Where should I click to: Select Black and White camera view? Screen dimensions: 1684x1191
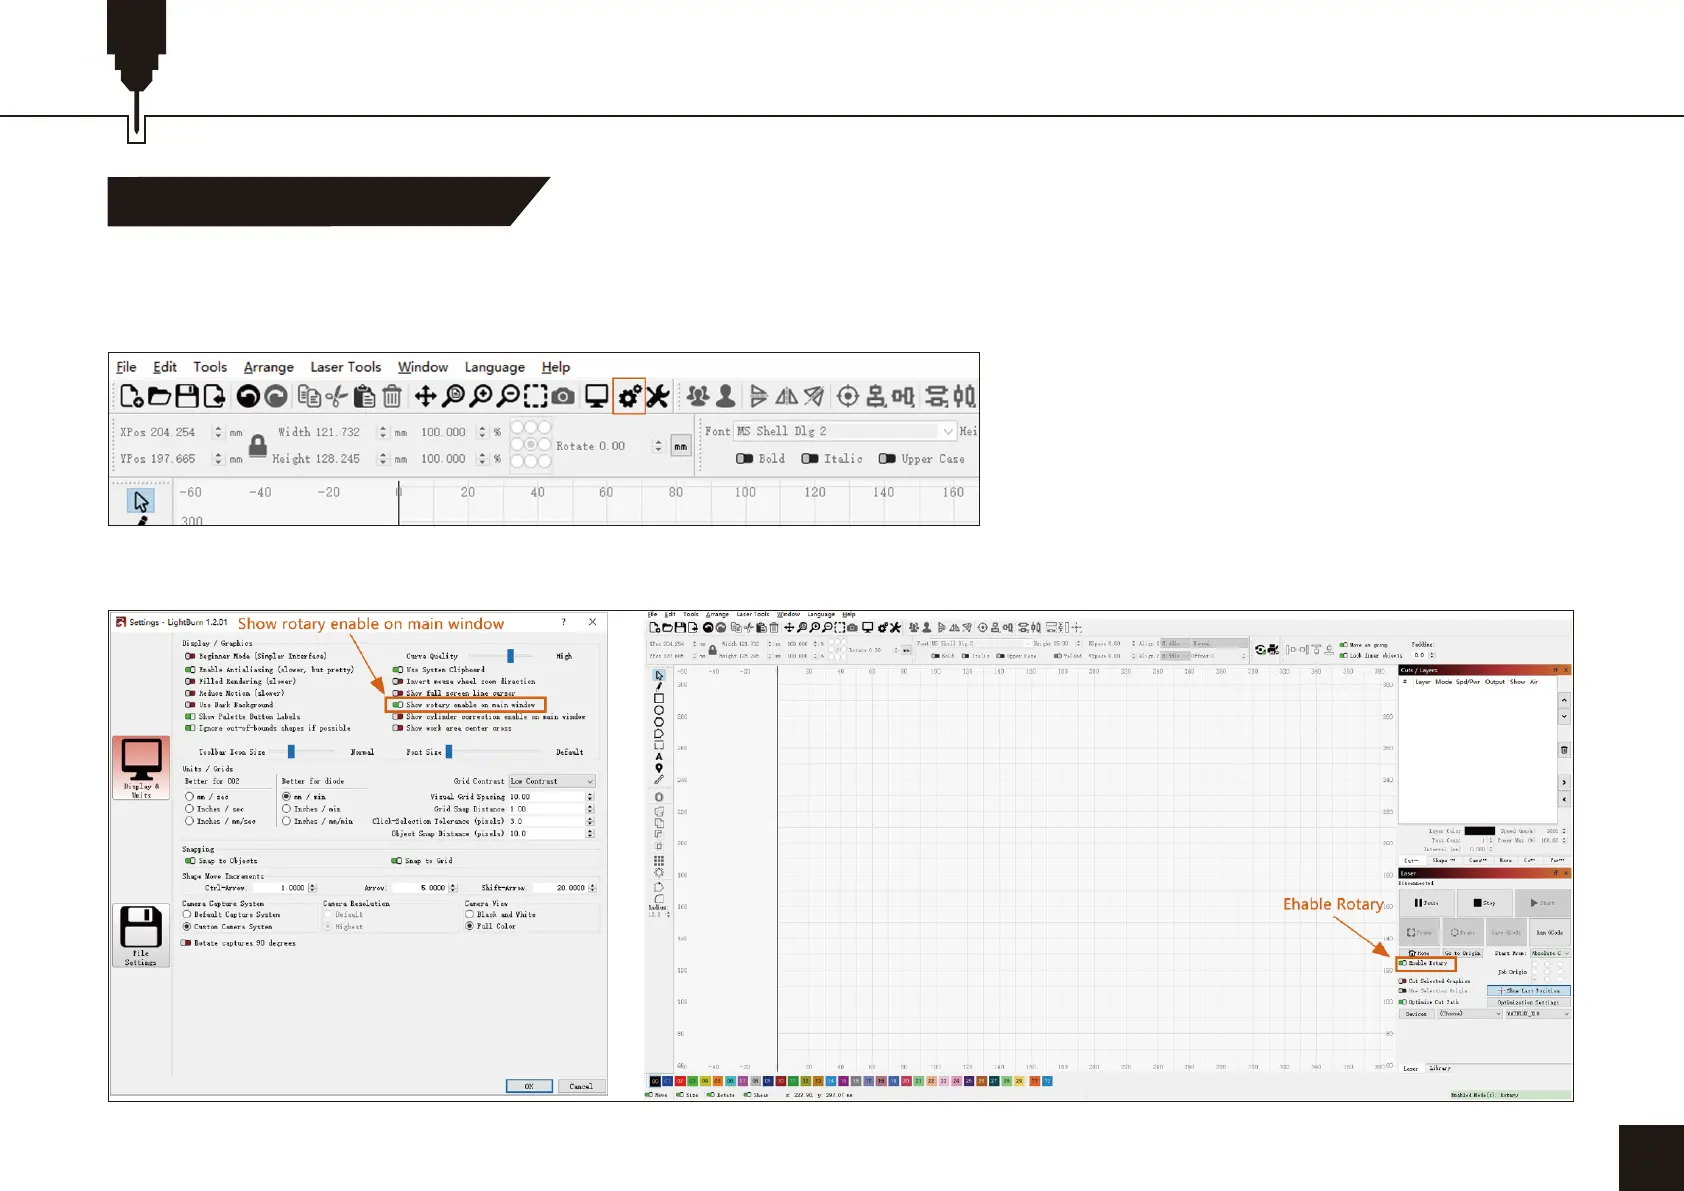pos(470,914)
